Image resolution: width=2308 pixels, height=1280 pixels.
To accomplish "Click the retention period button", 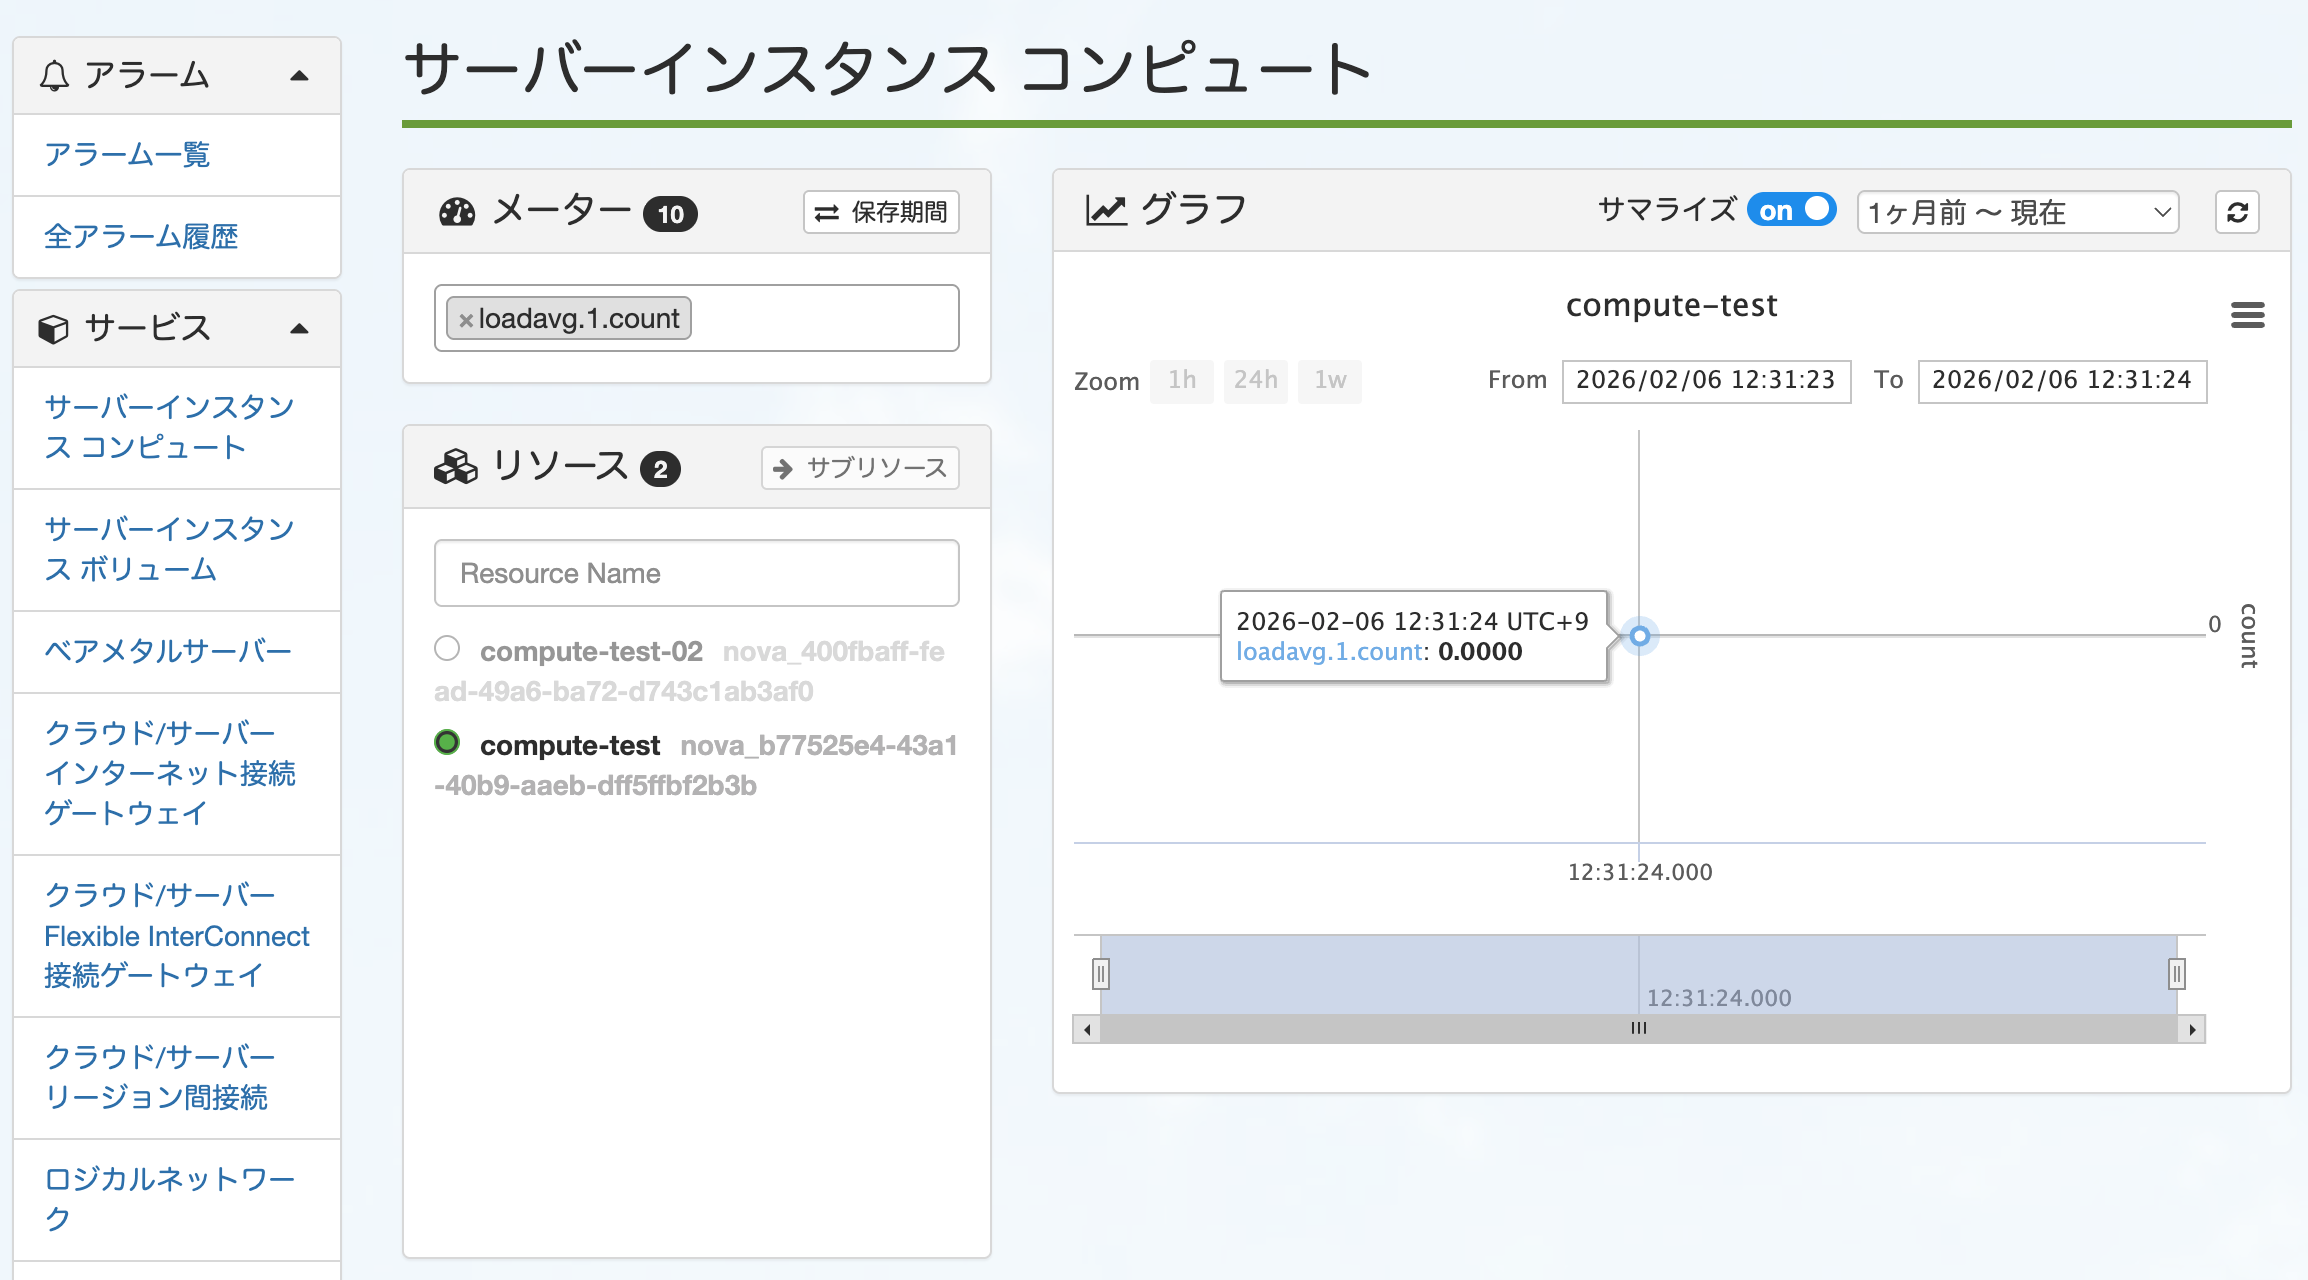I will pyautogui.click(x=881, y=212).
